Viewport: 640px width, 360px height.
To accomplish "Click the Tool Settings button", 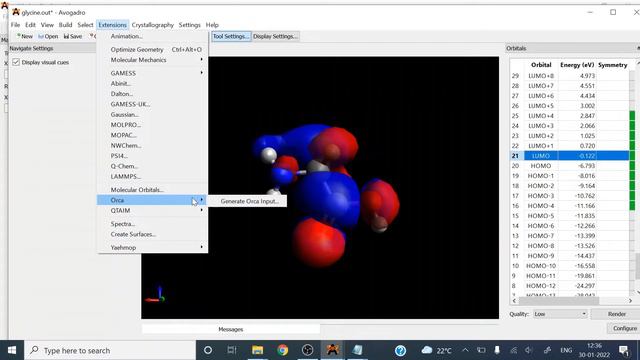I will 231,36.
